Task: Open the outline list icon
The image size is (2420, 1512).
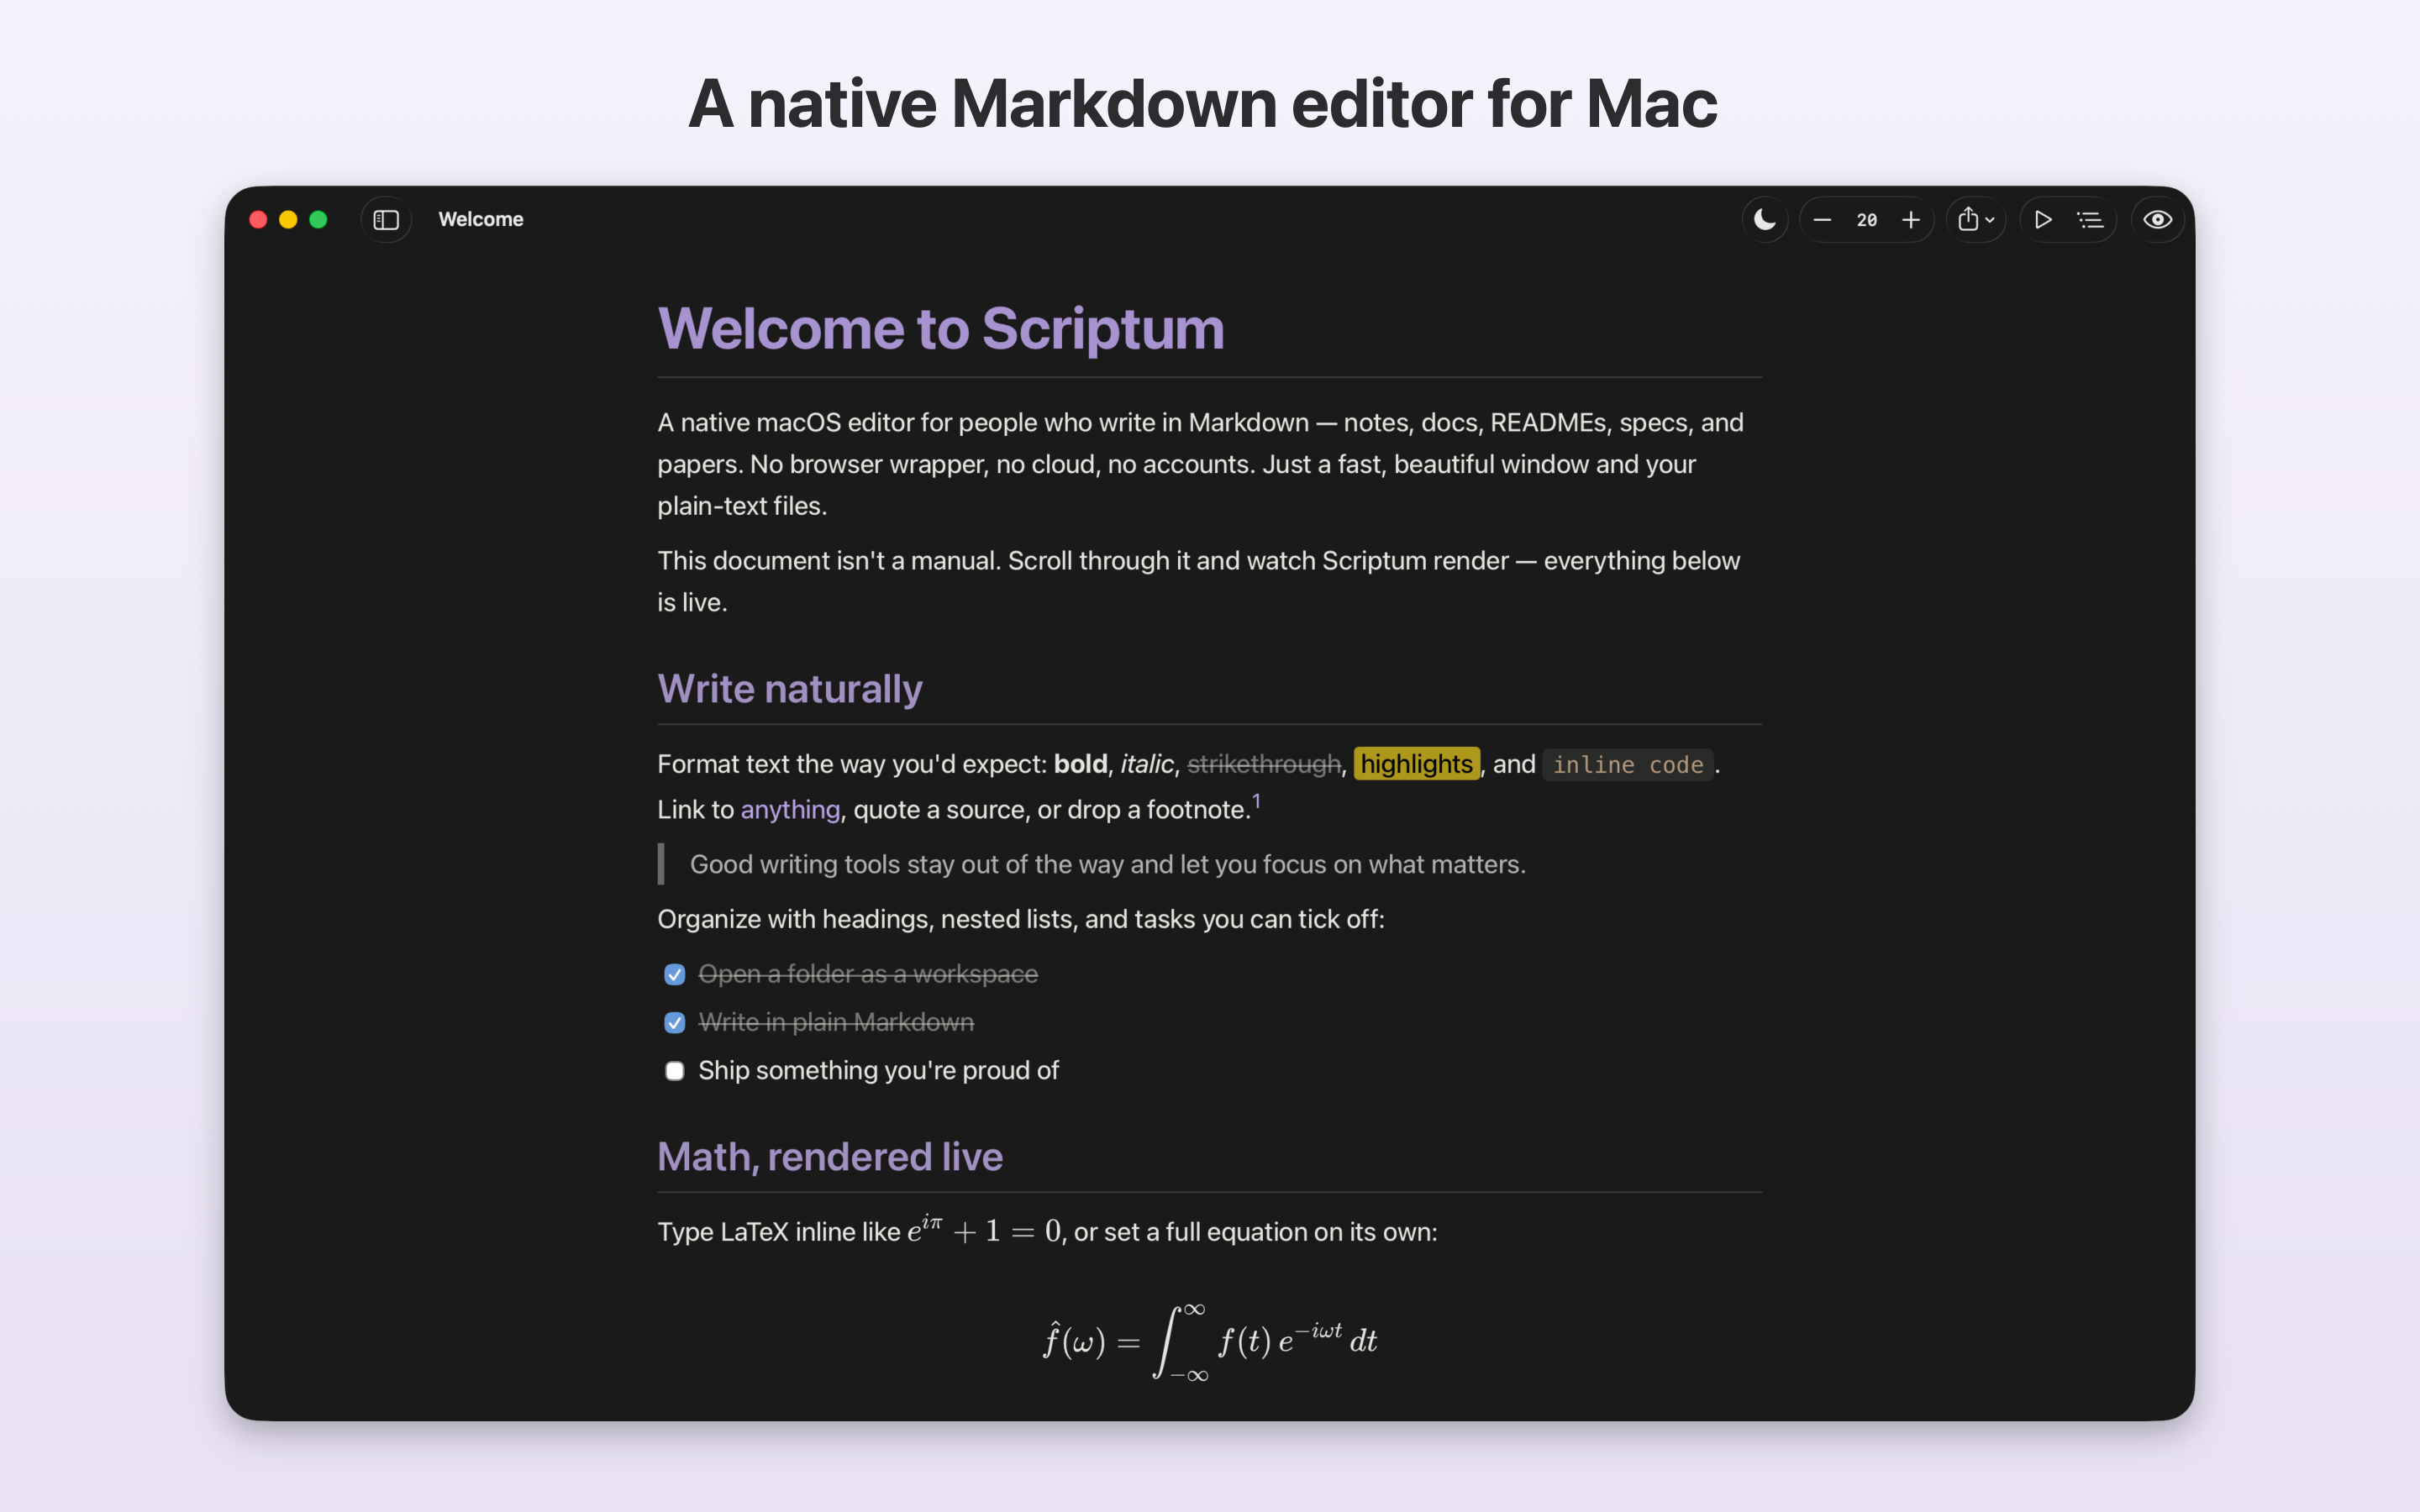Action: 2090,220
